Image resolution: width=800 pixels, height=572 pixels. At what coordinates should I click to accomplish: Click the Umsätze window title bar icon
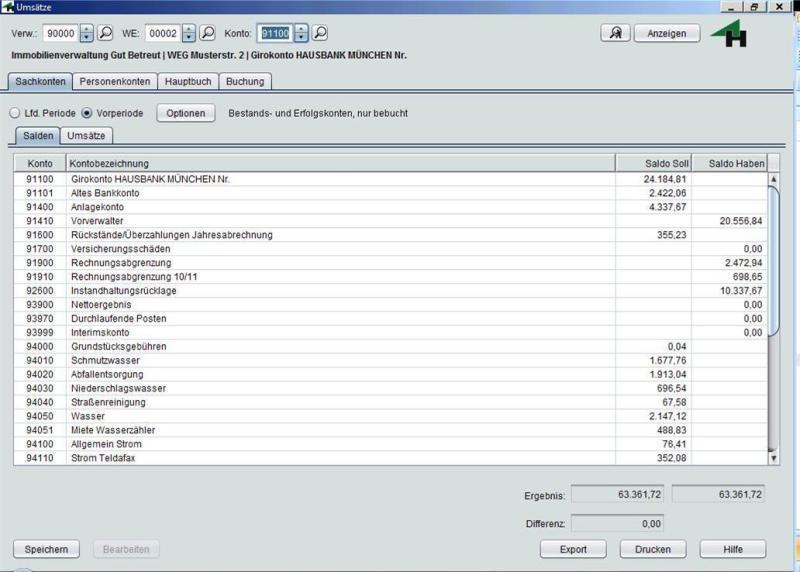(x=7, y=7)
